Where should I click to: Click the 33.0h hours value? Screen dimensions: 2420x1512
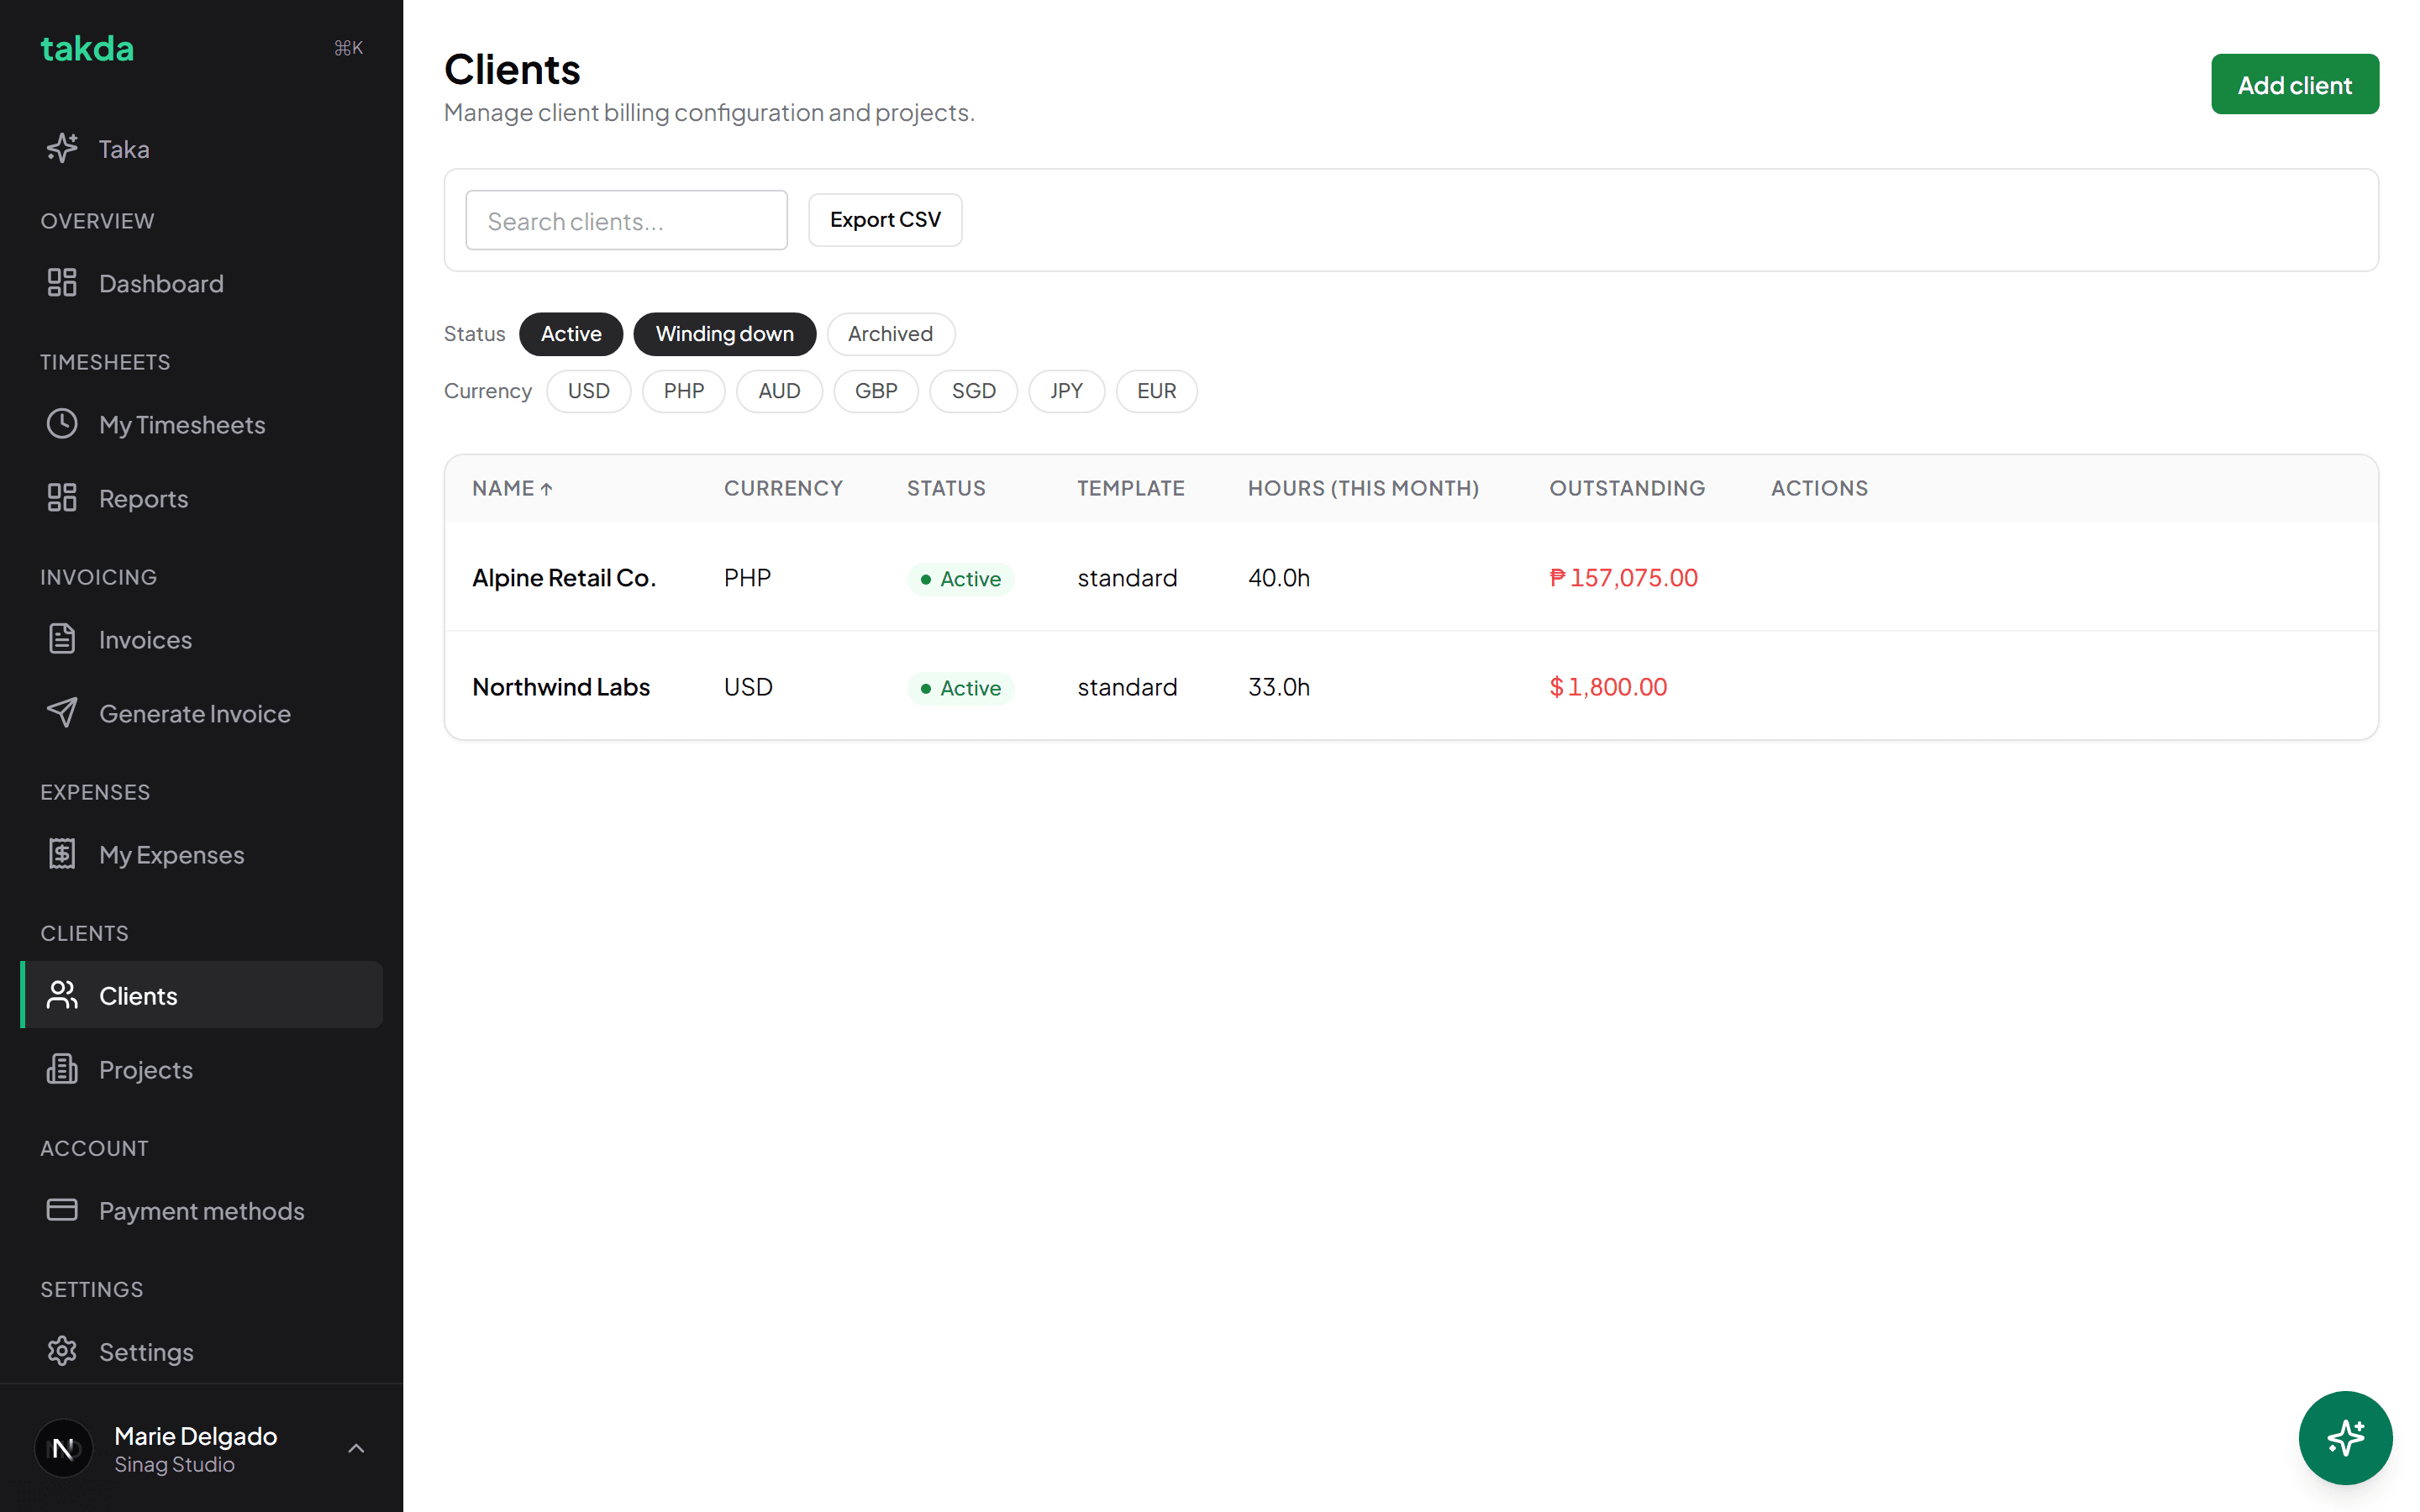coord(1278,686)
